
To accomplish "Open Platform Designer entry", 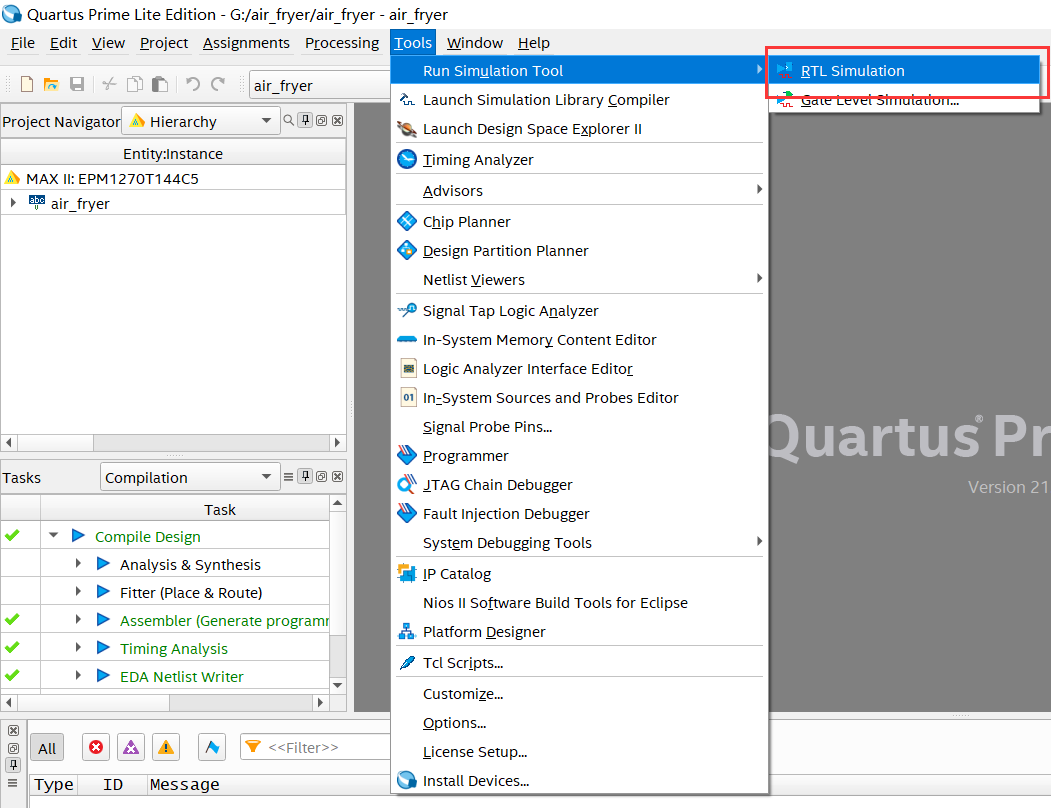I will point(579,632).
